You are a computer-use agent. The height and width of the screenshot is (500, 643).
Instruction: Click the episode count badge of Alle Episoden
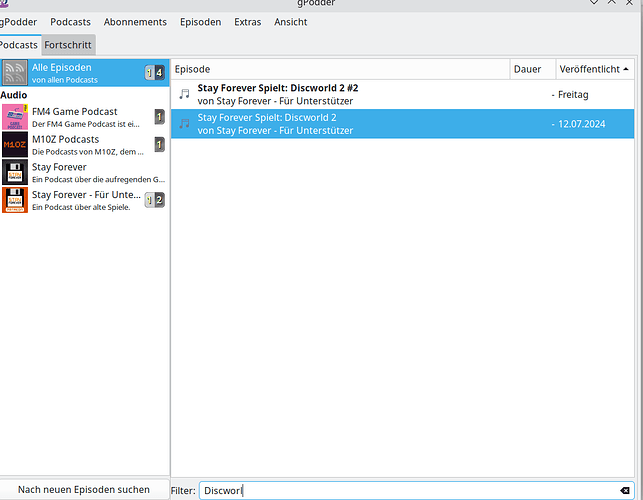(x=155, y=73)
